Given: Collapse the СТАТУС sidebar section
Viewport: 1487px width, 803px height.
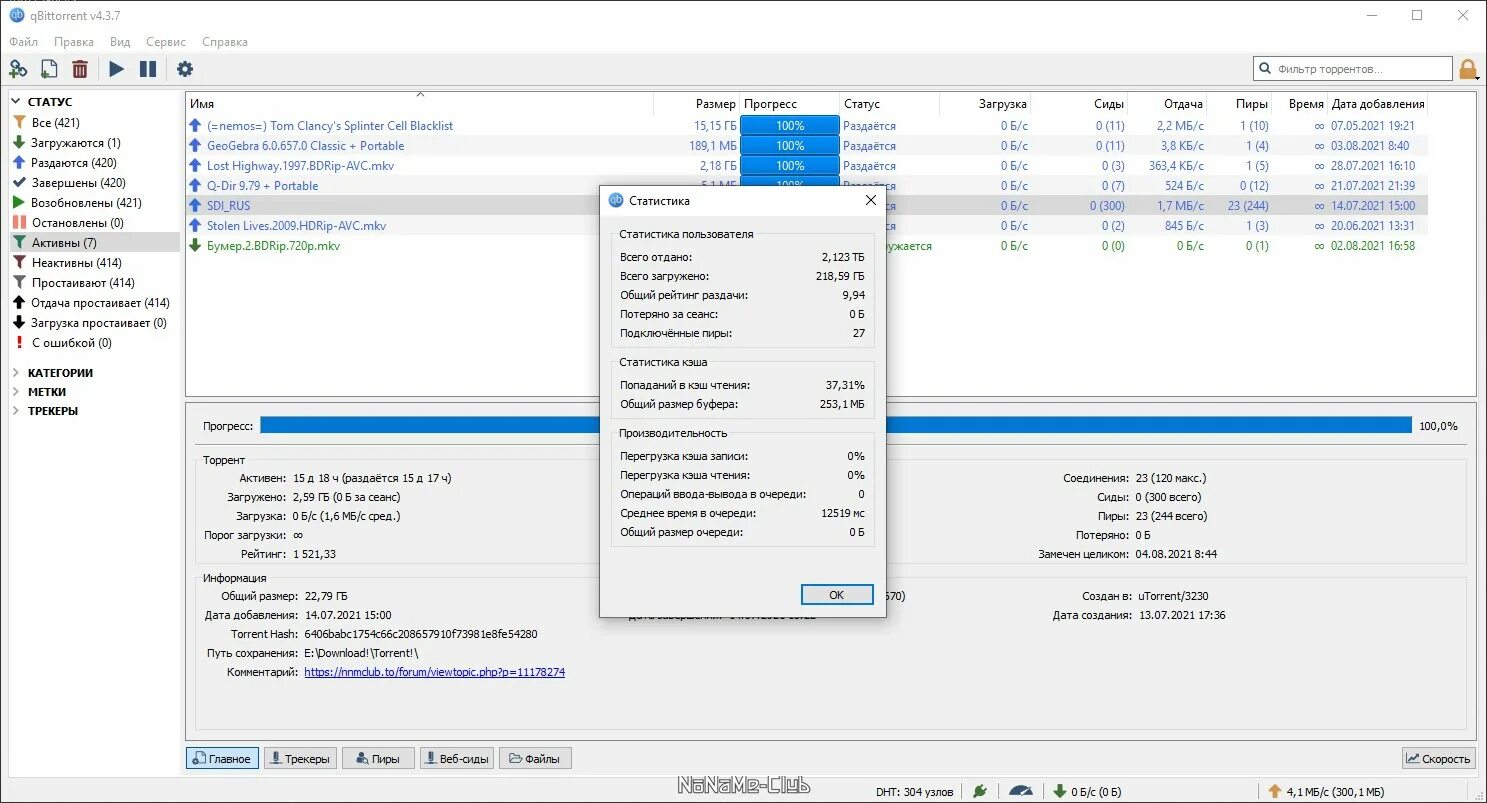Looking at the screenshot, I should coord(17,102).
